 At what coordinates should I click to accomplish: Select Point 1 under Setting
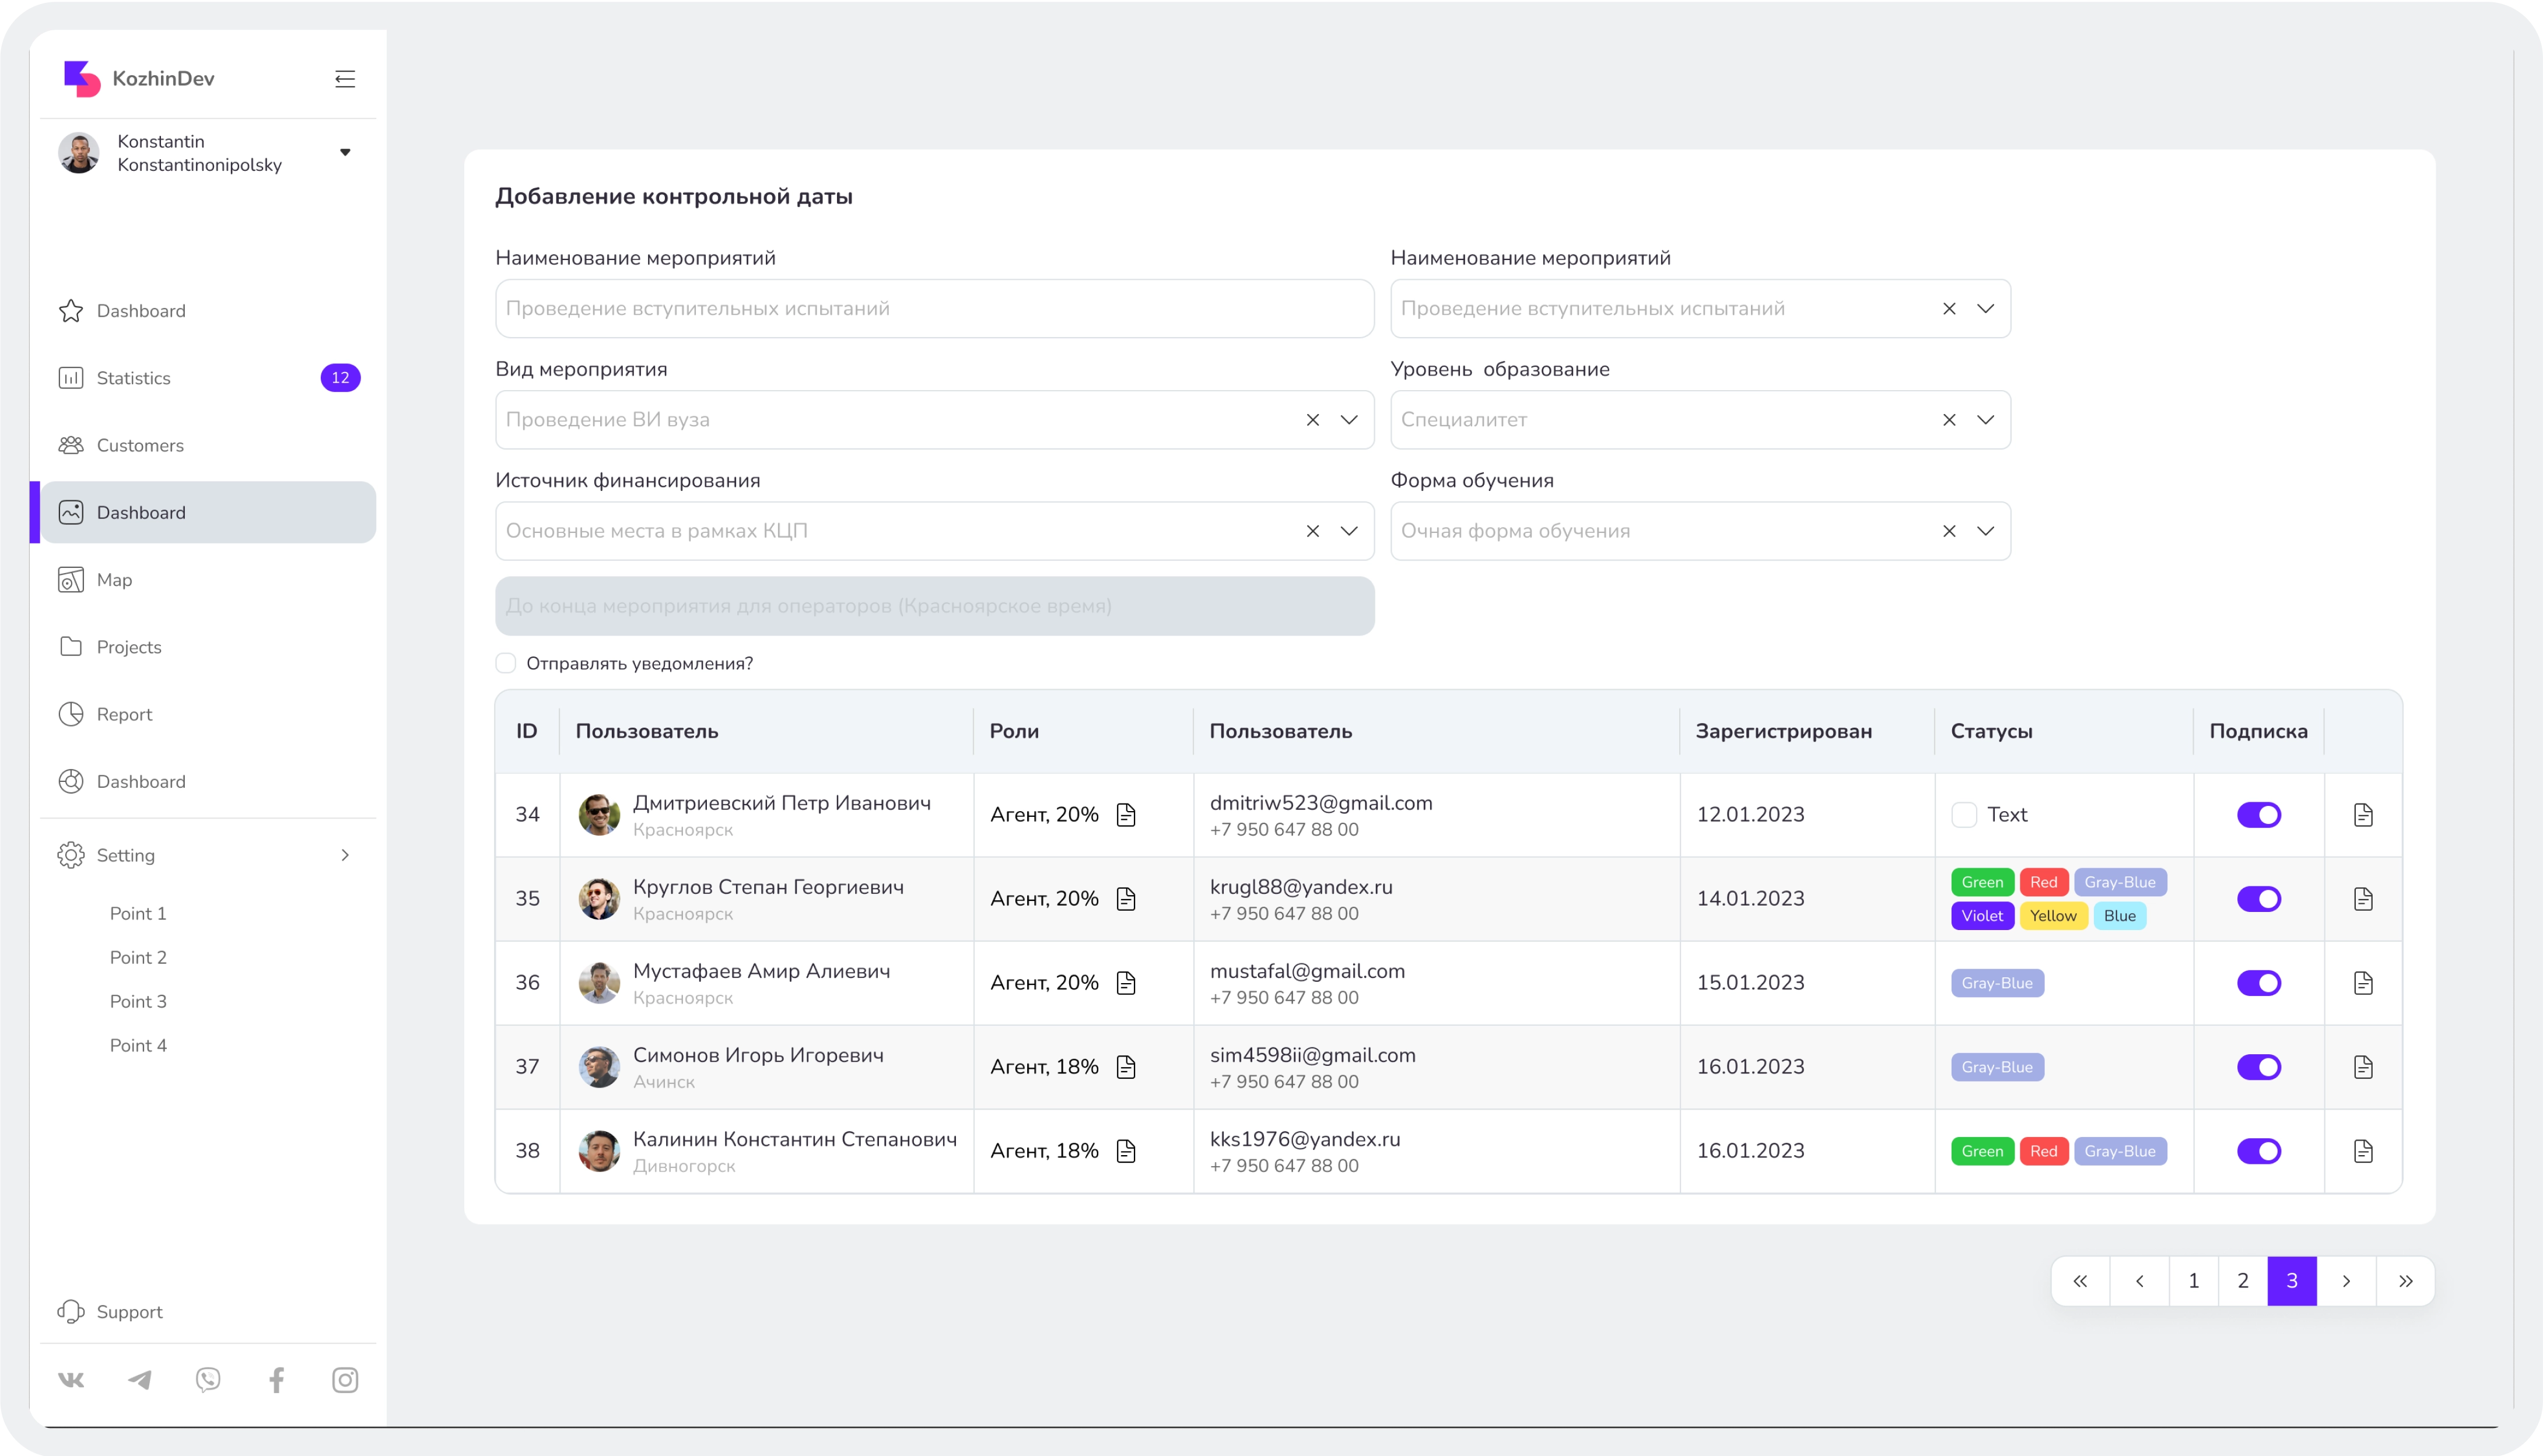(138, 913)
